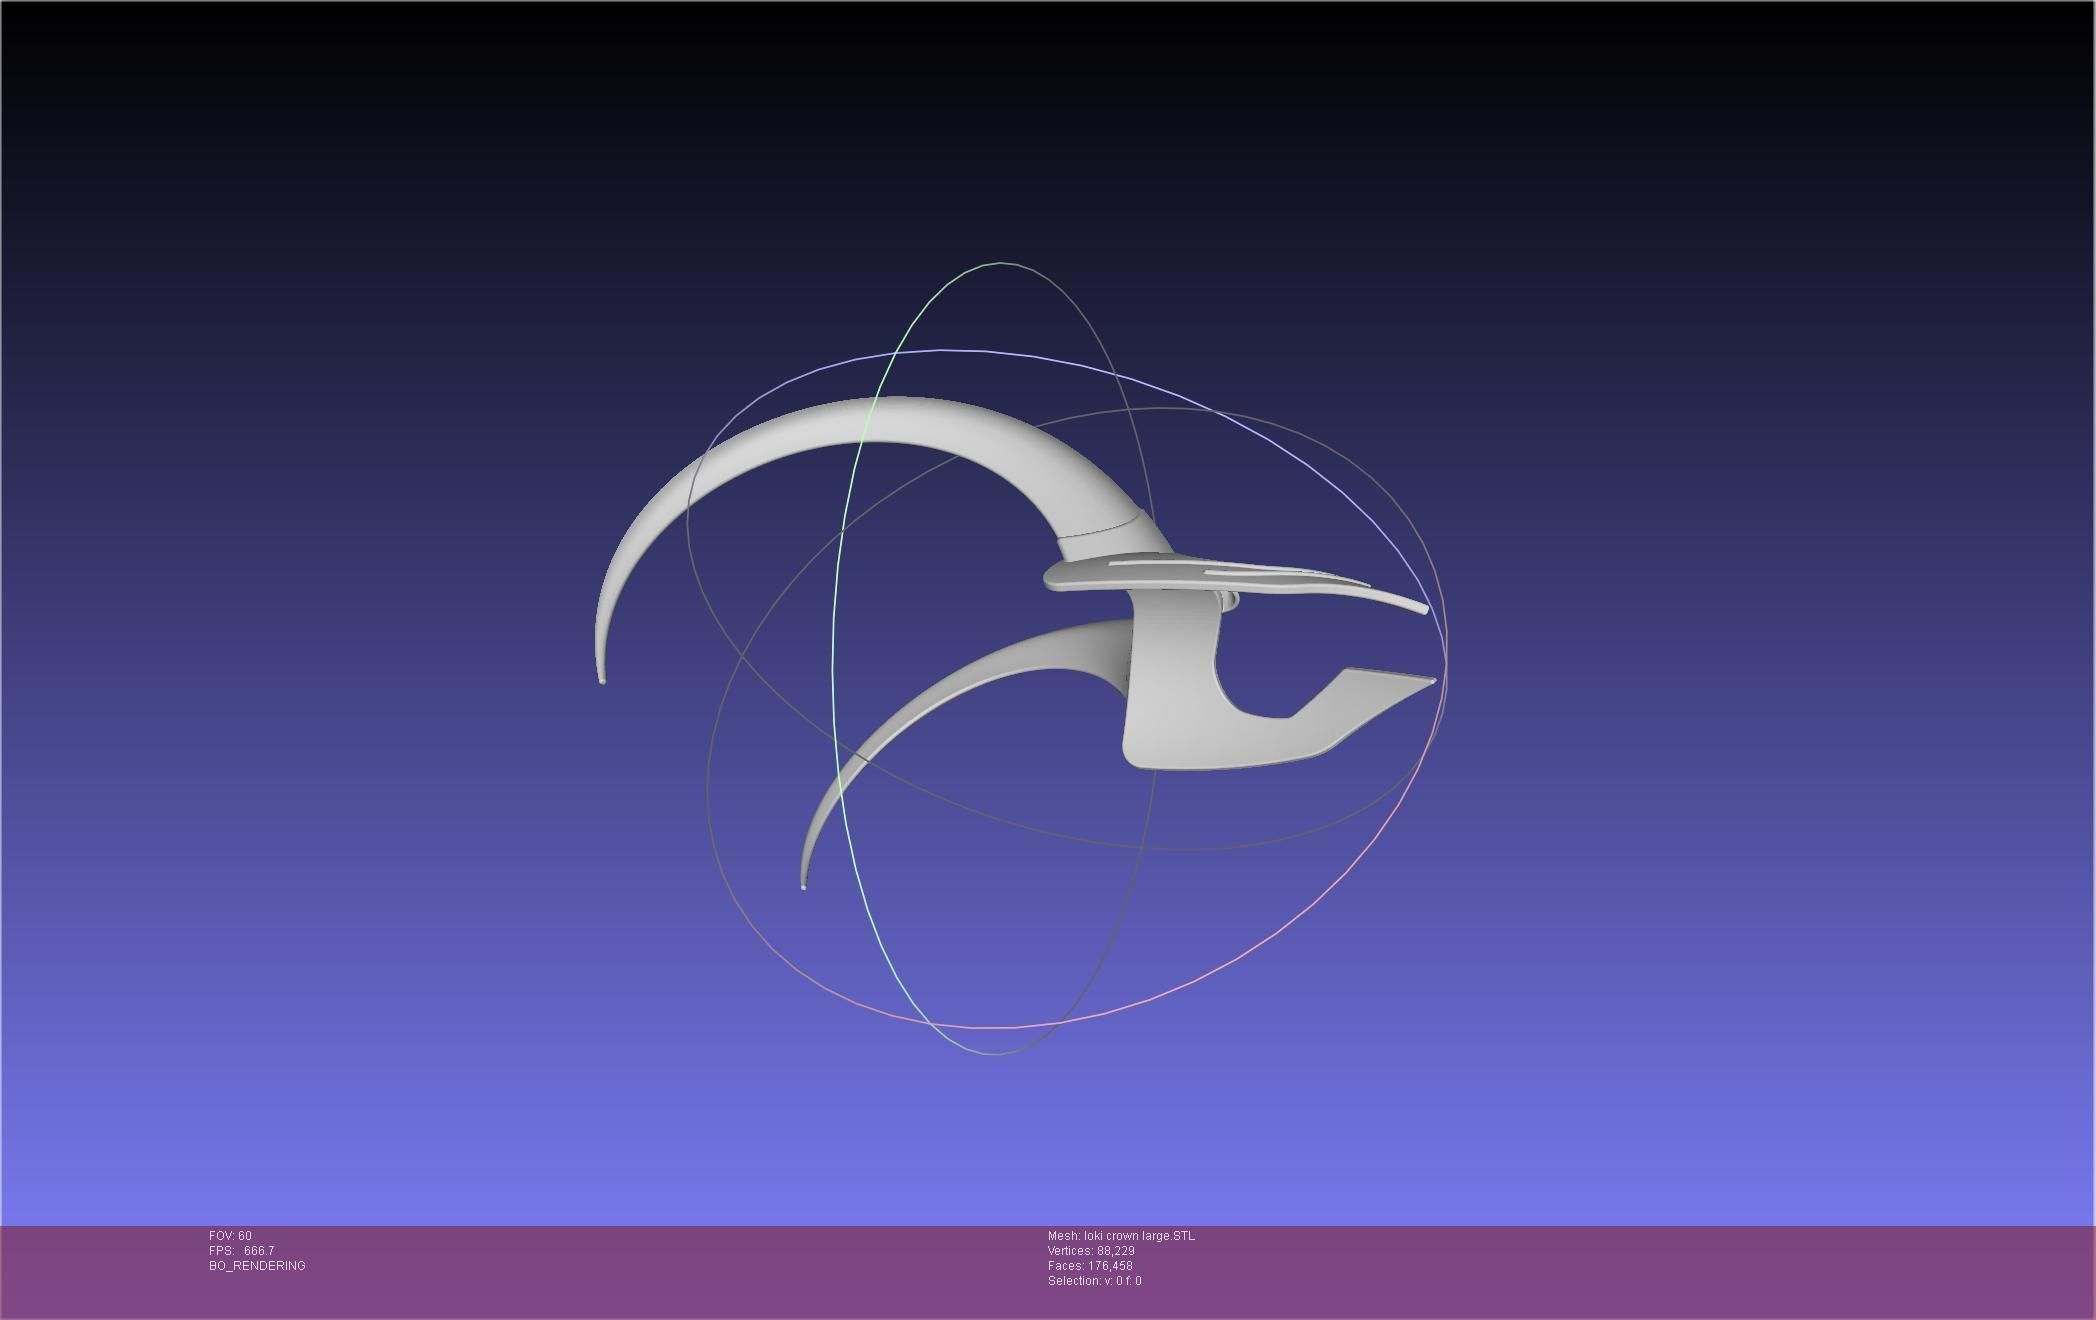Click the Selection: v: 0 f: 0 text
Screen dimensions: 2096x1320
[1094, 1281]
